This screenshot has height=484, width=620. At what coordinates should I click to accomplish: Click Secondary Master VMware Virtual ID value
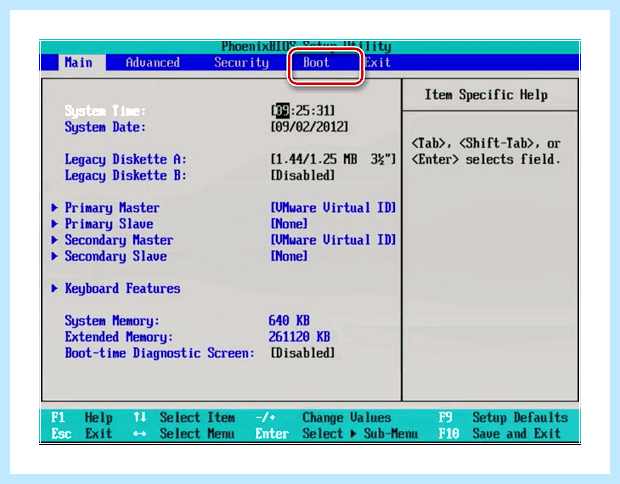pyautogui.click(x=333, y=240)
